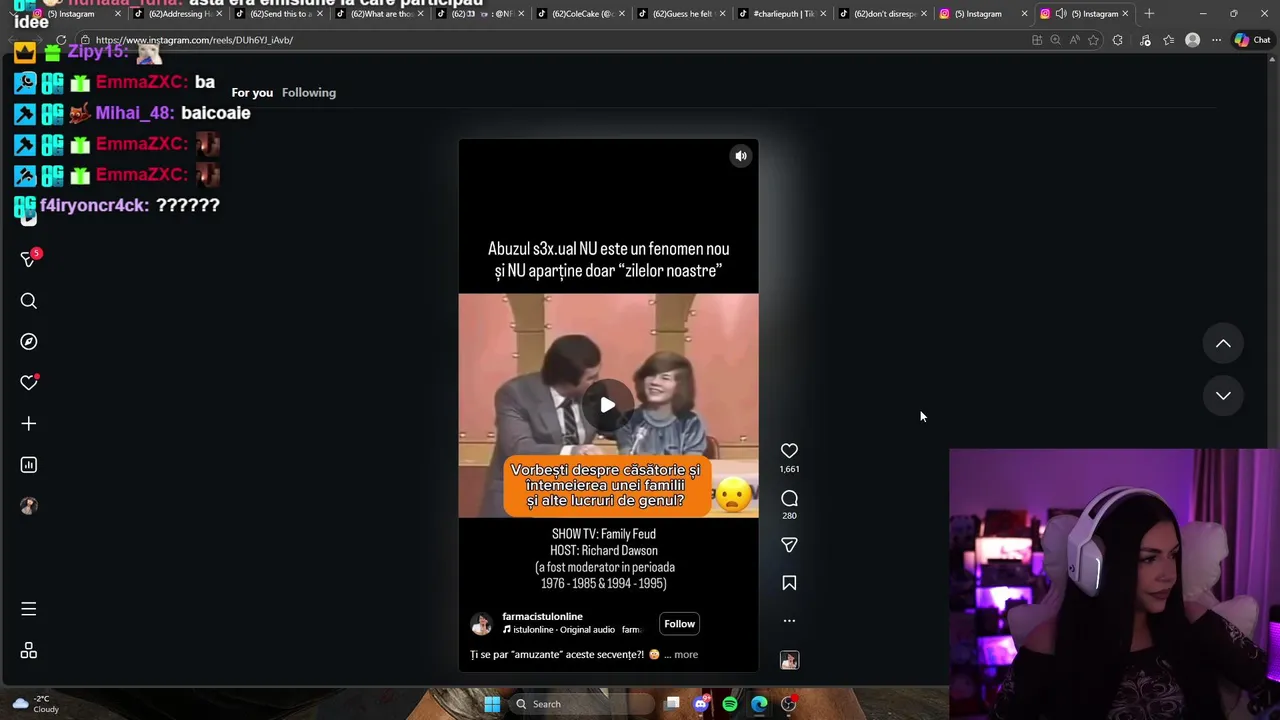
Task: Open split screen app icon in address bar
Action: 1037,40
